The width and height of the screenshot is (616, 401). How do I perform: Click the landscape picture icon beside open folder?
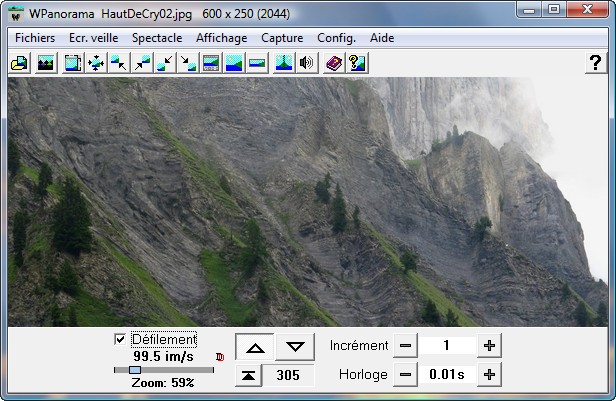pos(45,63)
